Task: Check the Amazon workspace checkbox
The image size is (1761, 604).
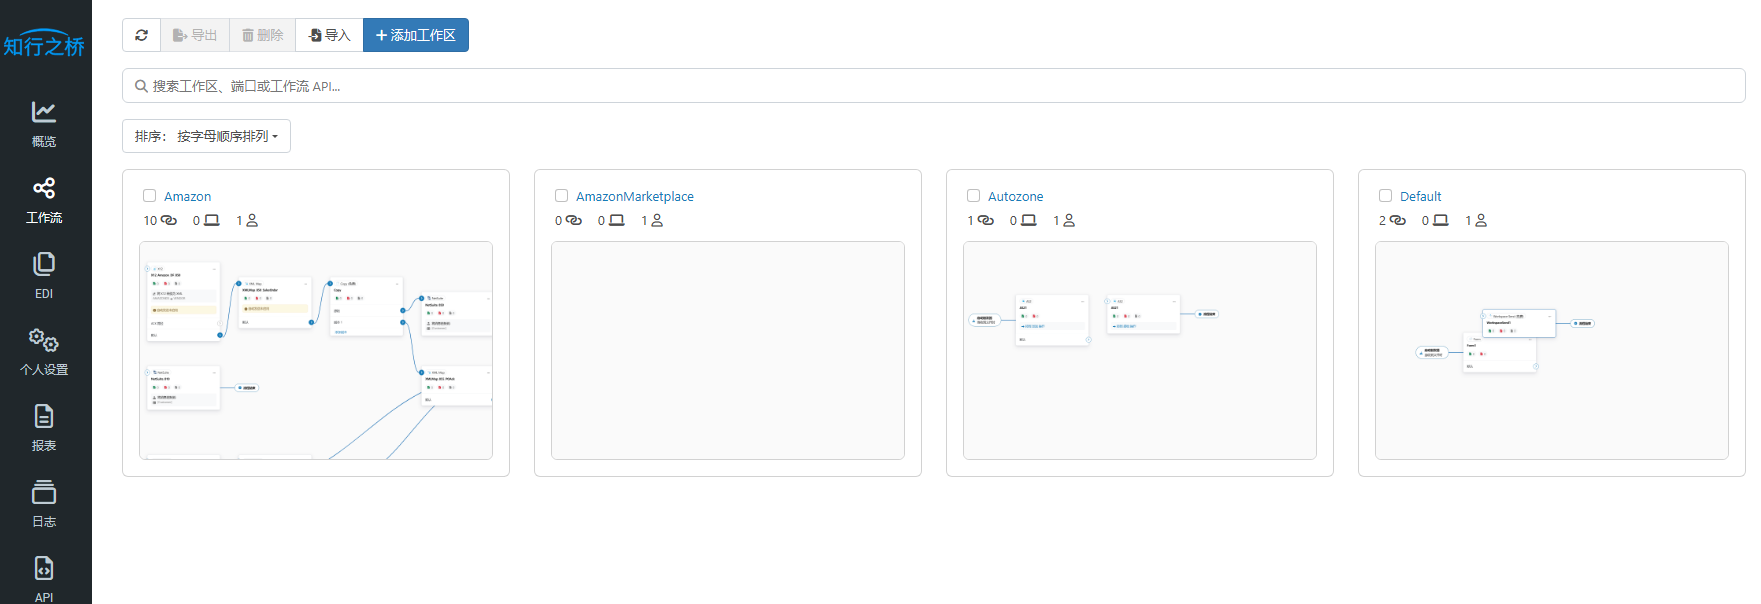Action: click(x=150, y=196)
